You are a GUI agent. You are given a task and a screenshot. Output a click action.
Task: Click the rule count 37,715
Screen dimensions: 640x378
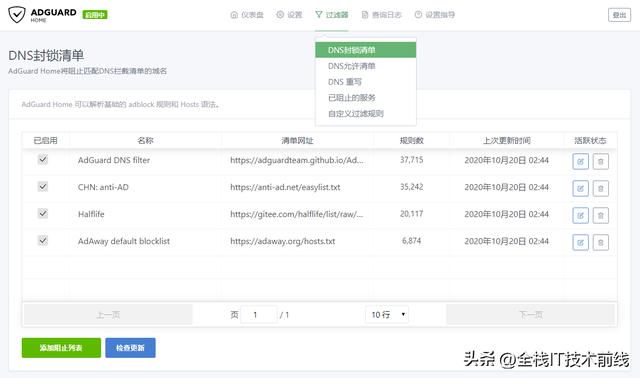411,160
